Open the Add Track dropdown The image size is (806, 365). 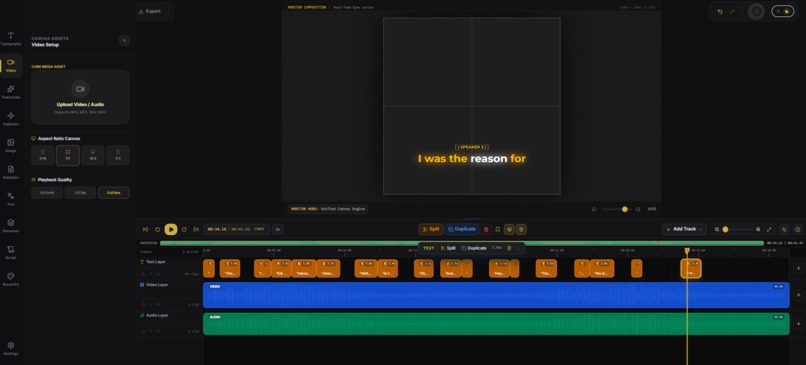[684, 229]
